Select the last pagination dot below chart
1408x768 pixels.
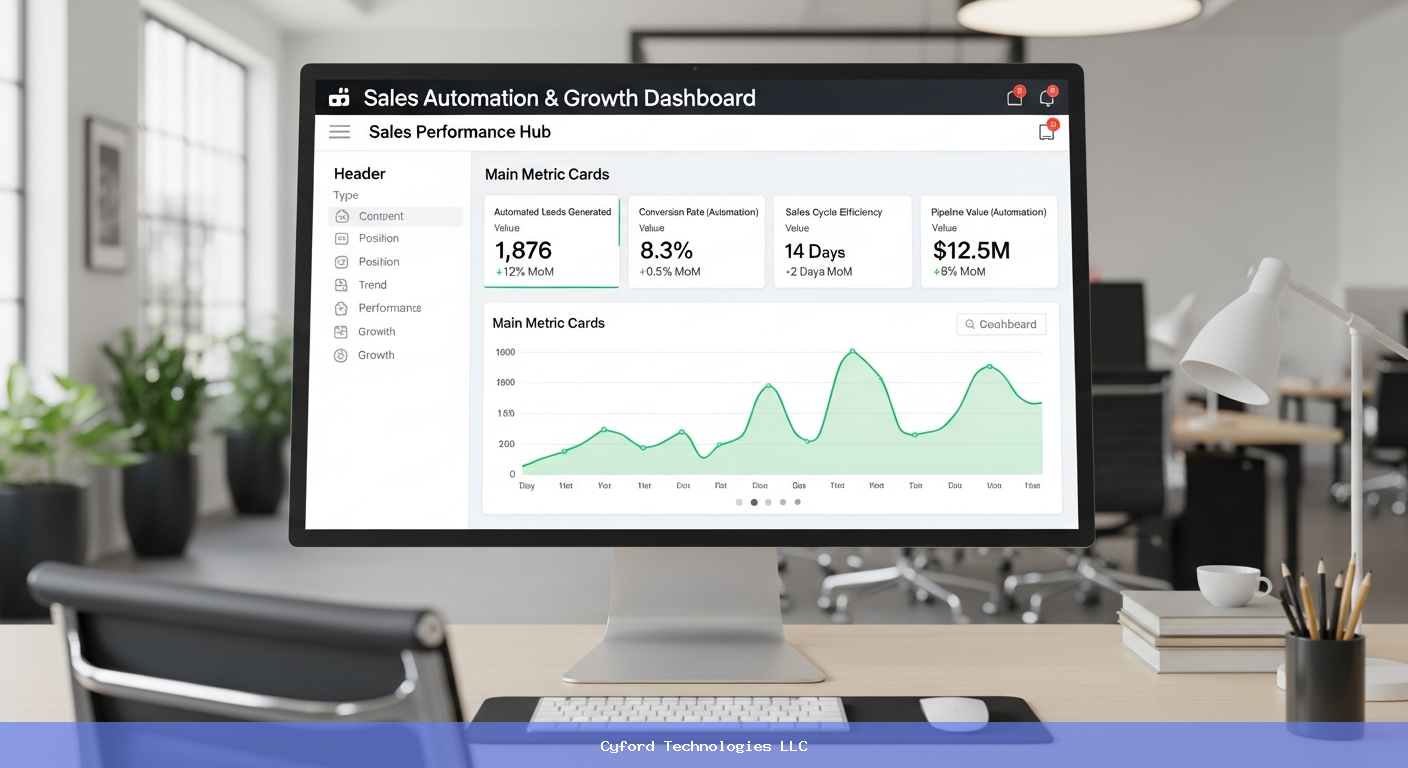pyautogui.click(x=797, y=502)
